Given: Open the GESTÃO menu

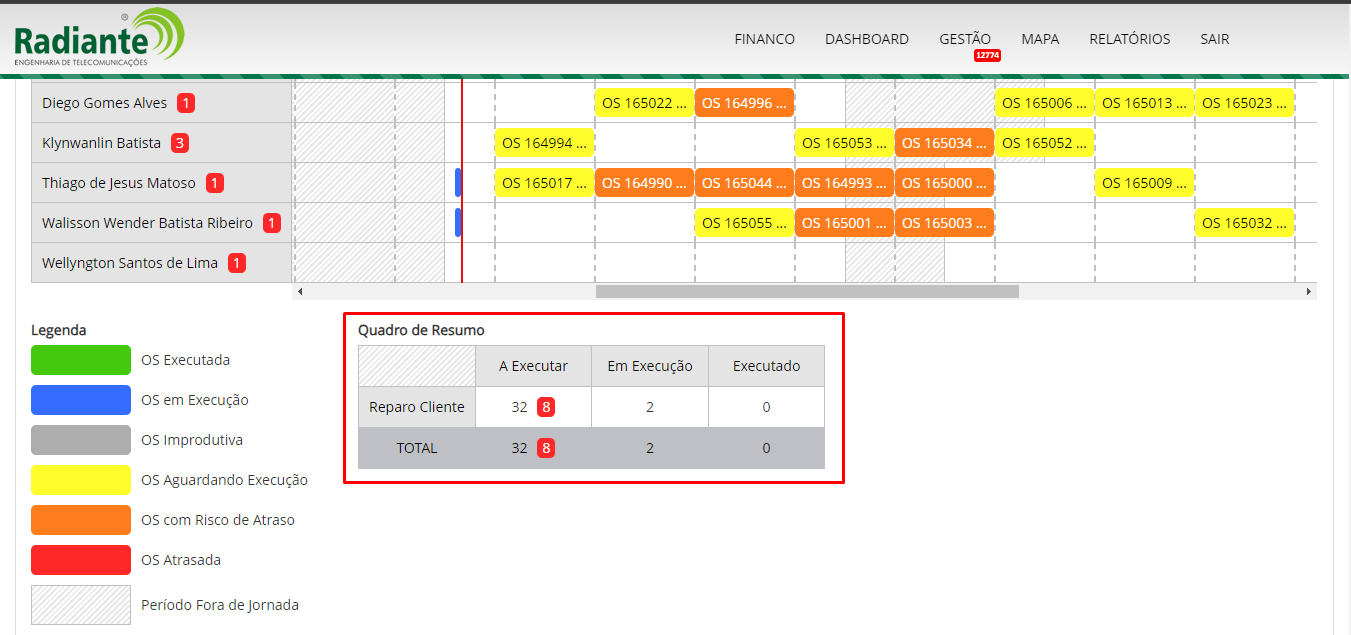Looking at the screenshot, I should 964,39.
